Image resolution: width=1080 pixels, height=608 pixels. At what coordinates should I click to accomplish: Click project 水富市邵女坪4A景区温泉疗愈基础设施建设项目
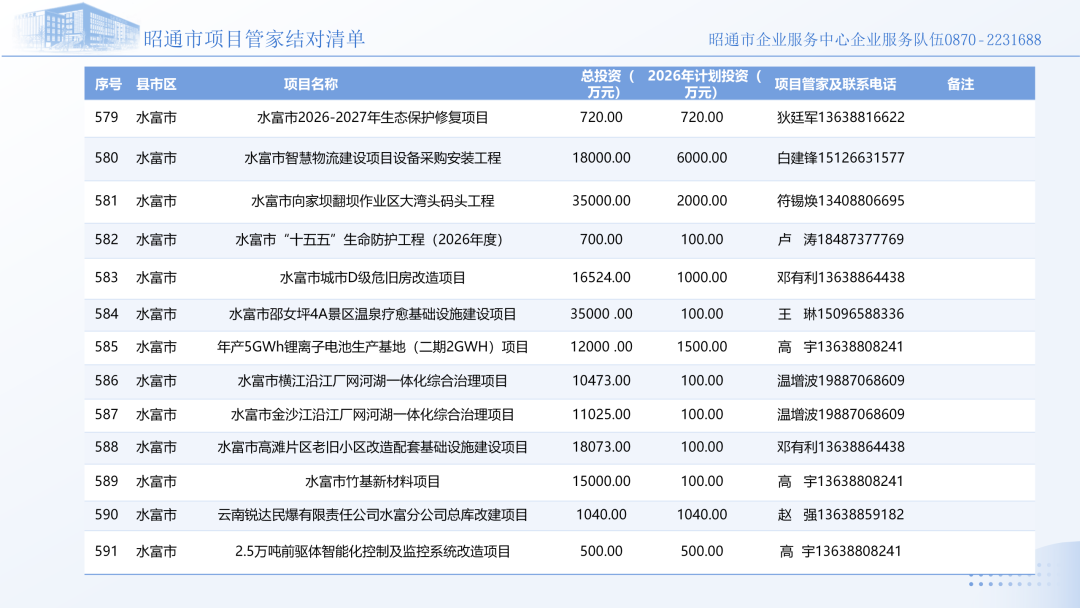373,314
